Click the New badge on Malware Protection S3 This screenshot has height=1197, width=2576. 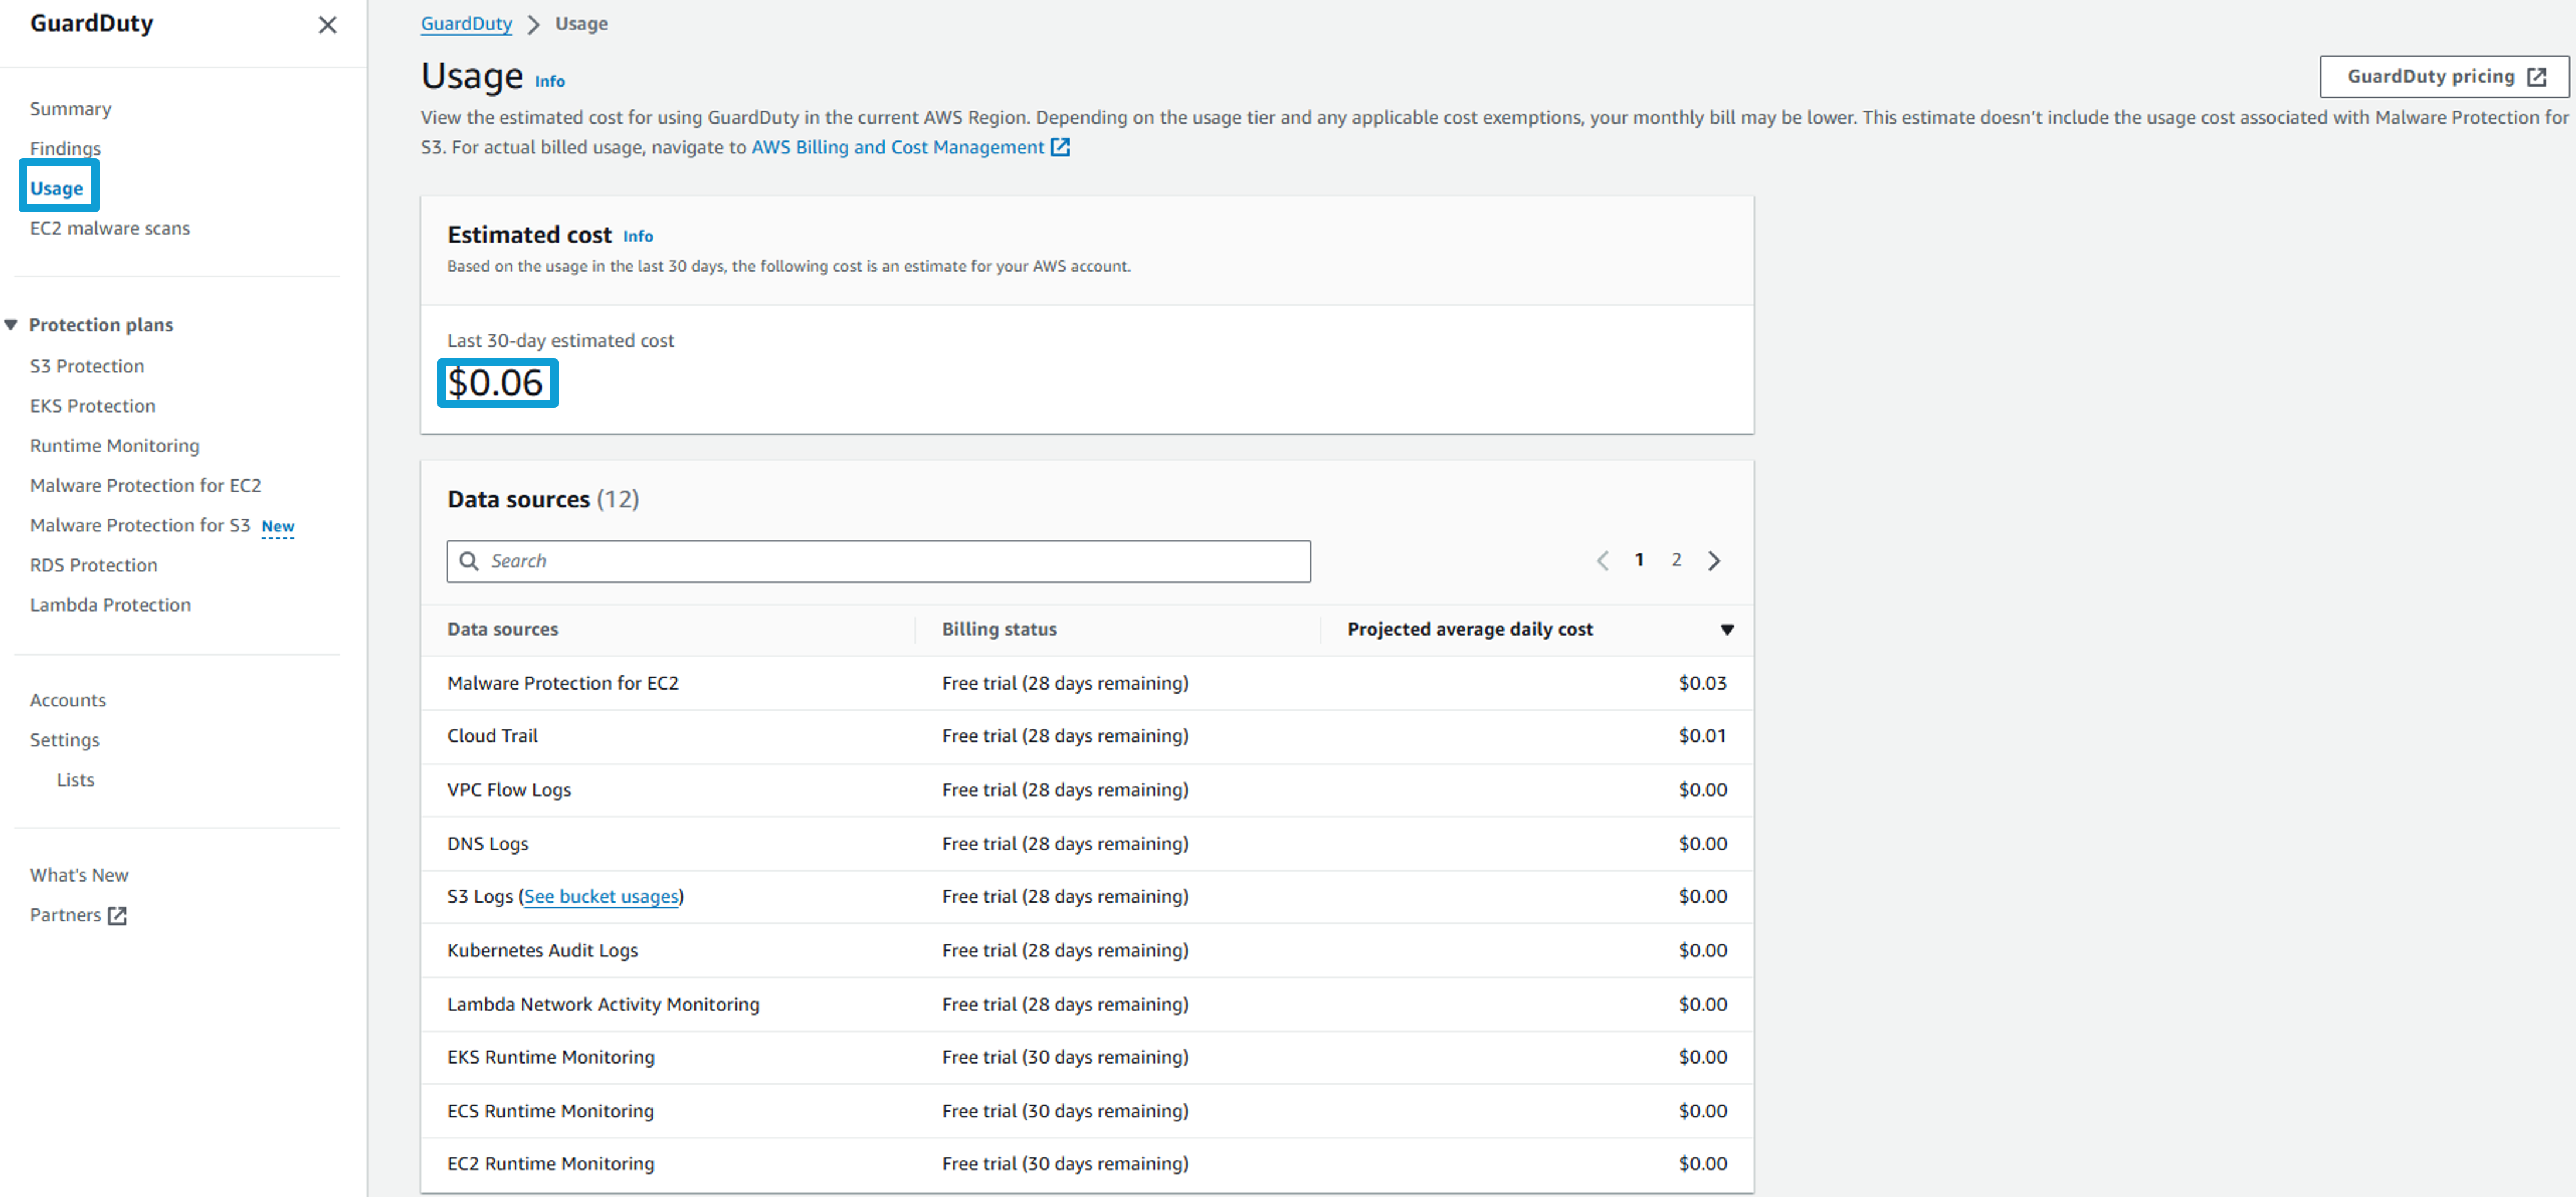coord(278,527)
